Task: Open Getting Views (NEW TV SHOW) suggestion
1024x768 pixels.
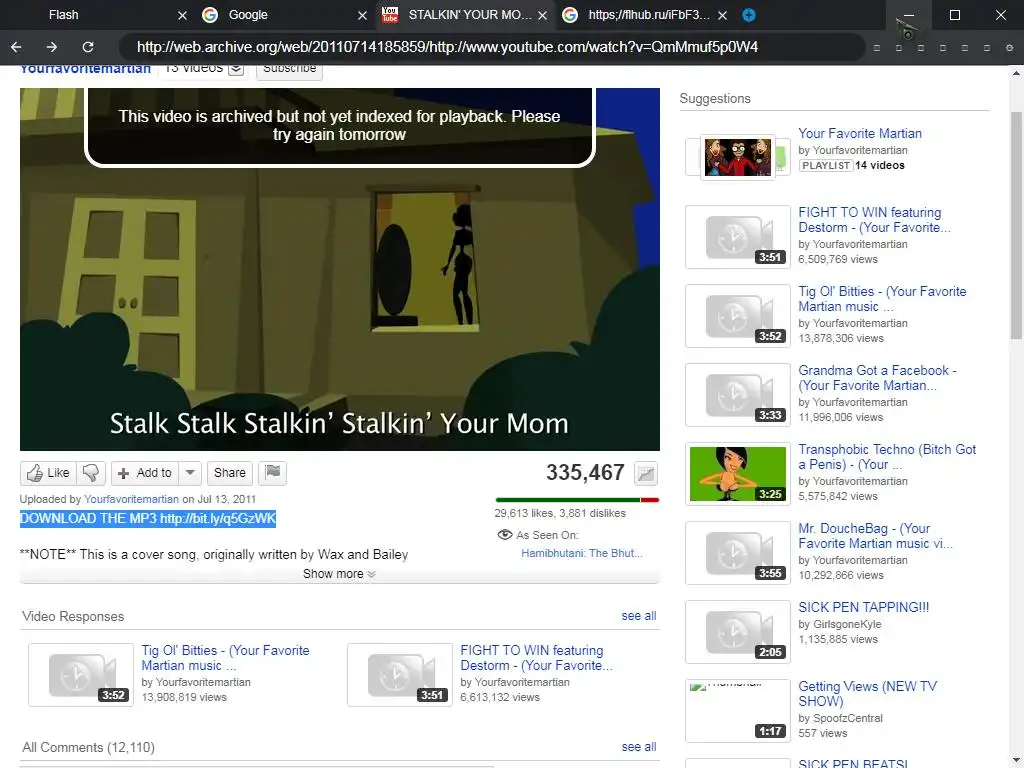Action: pos(867,694)
